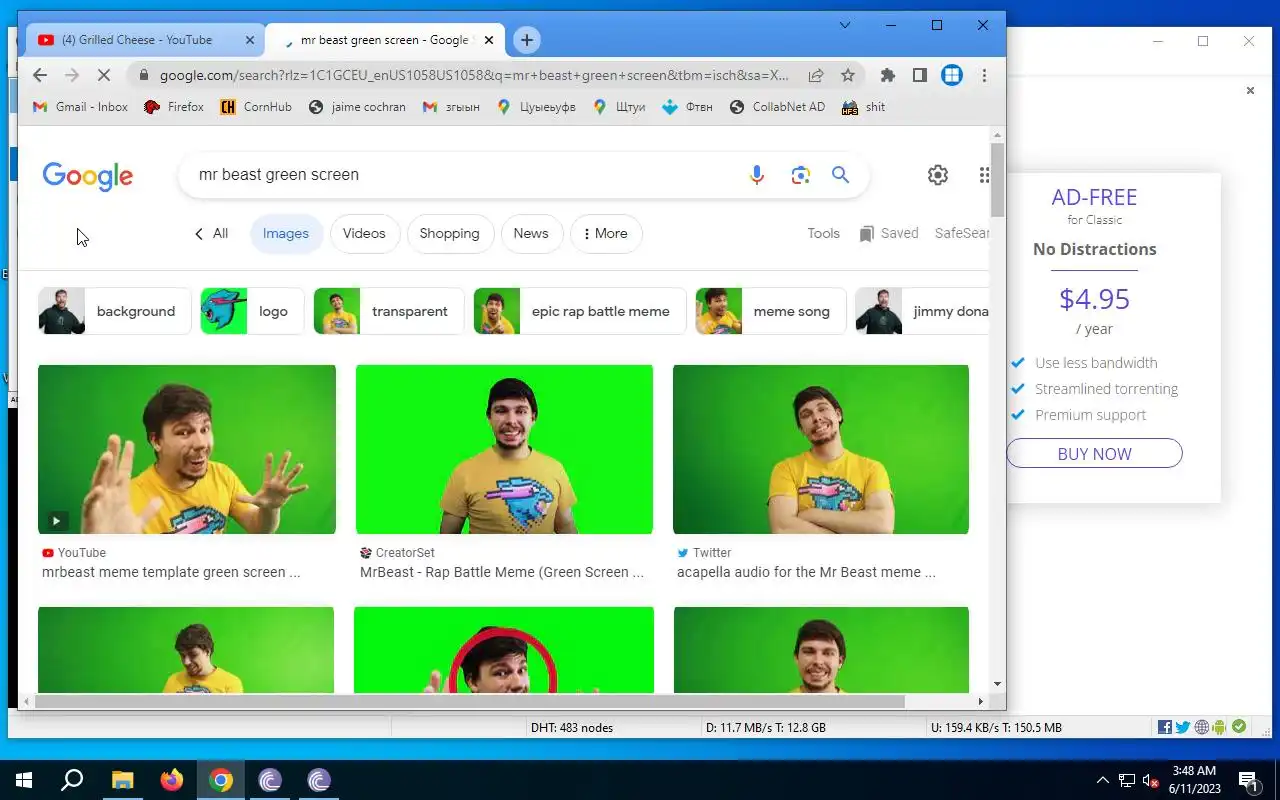The image size is (1280, 800).
Task: Open the notification center
Action: tap(1248, 780)
